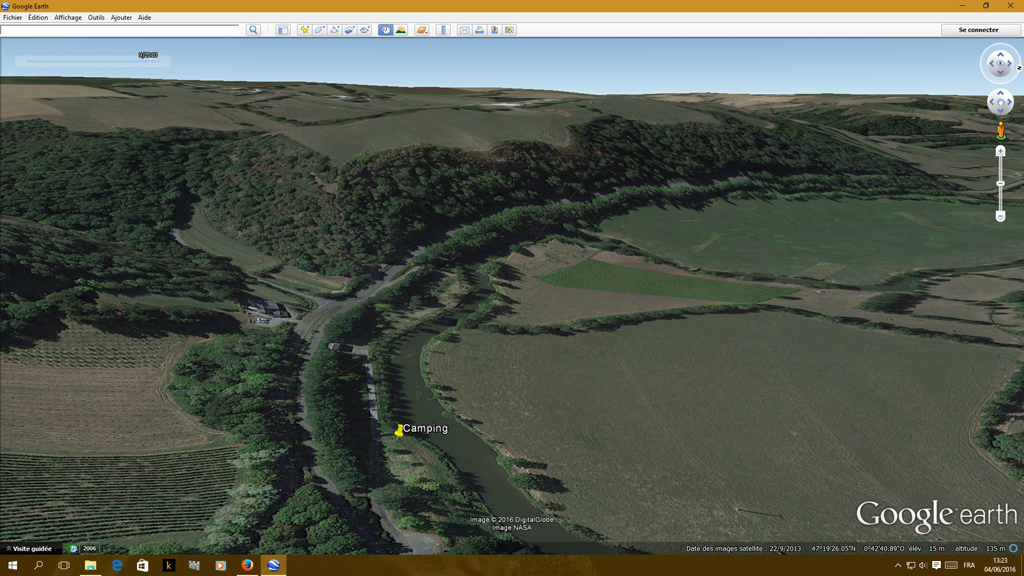Click the Save Image icon

point(494,30)
